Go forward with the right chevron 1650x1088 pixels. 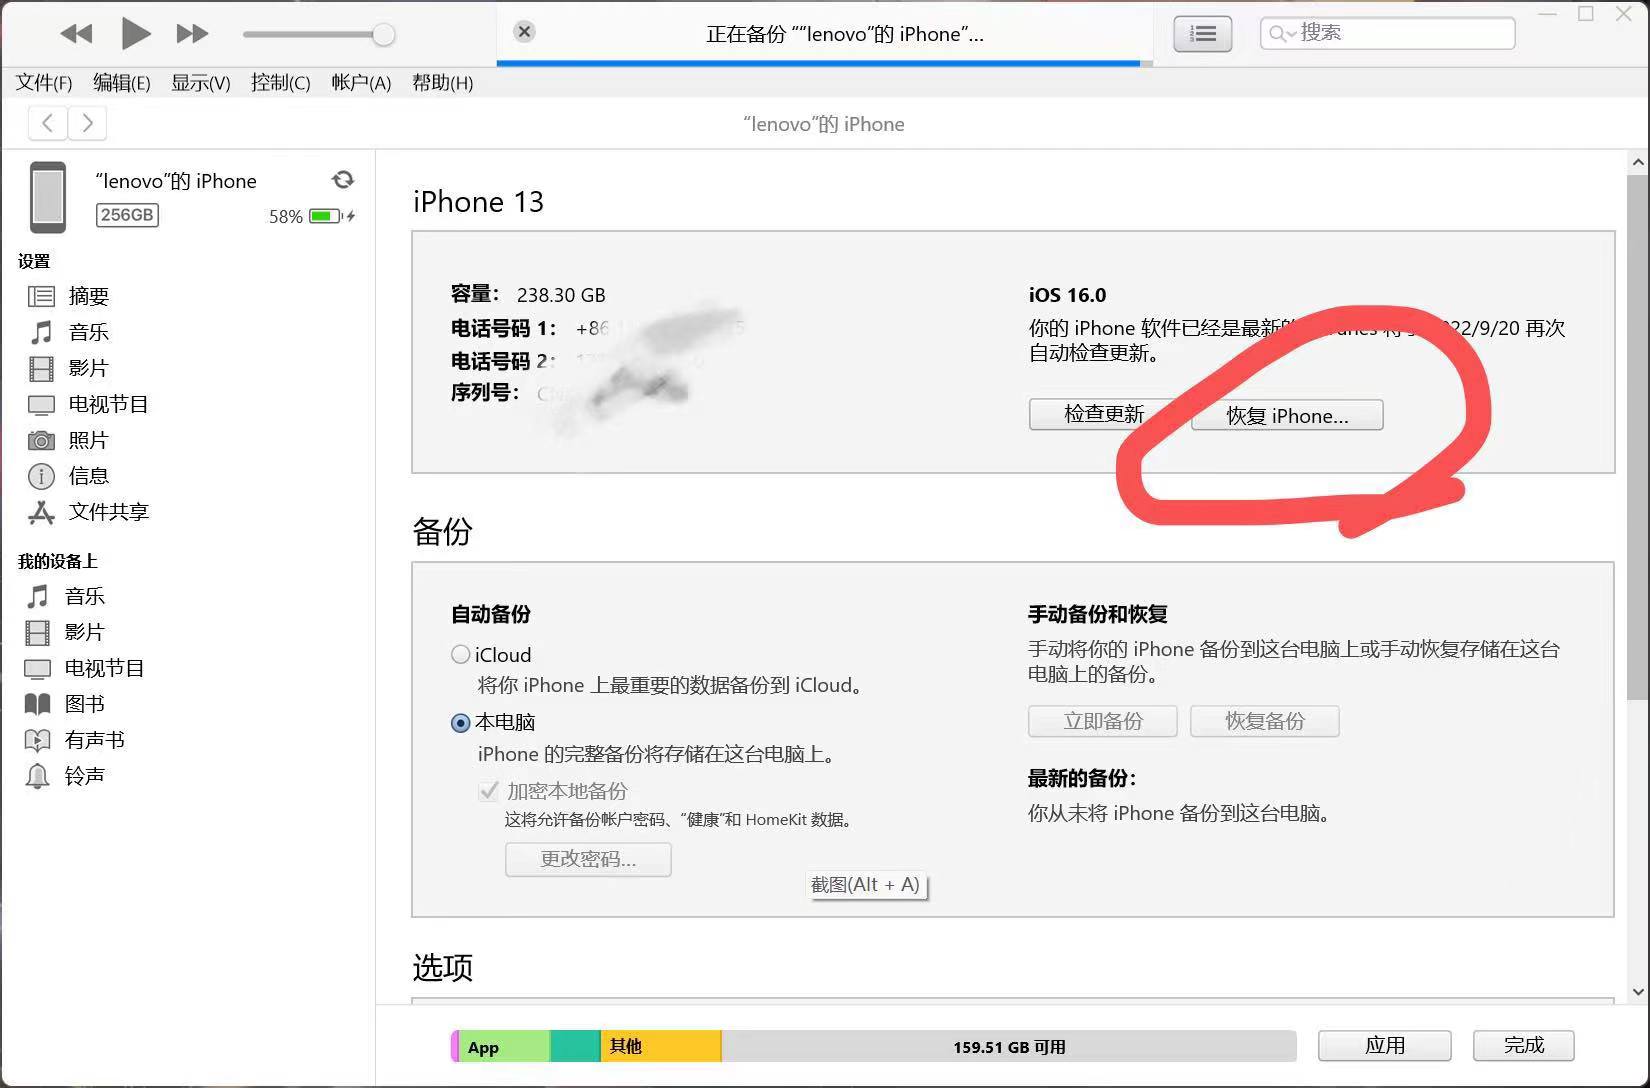87,123
